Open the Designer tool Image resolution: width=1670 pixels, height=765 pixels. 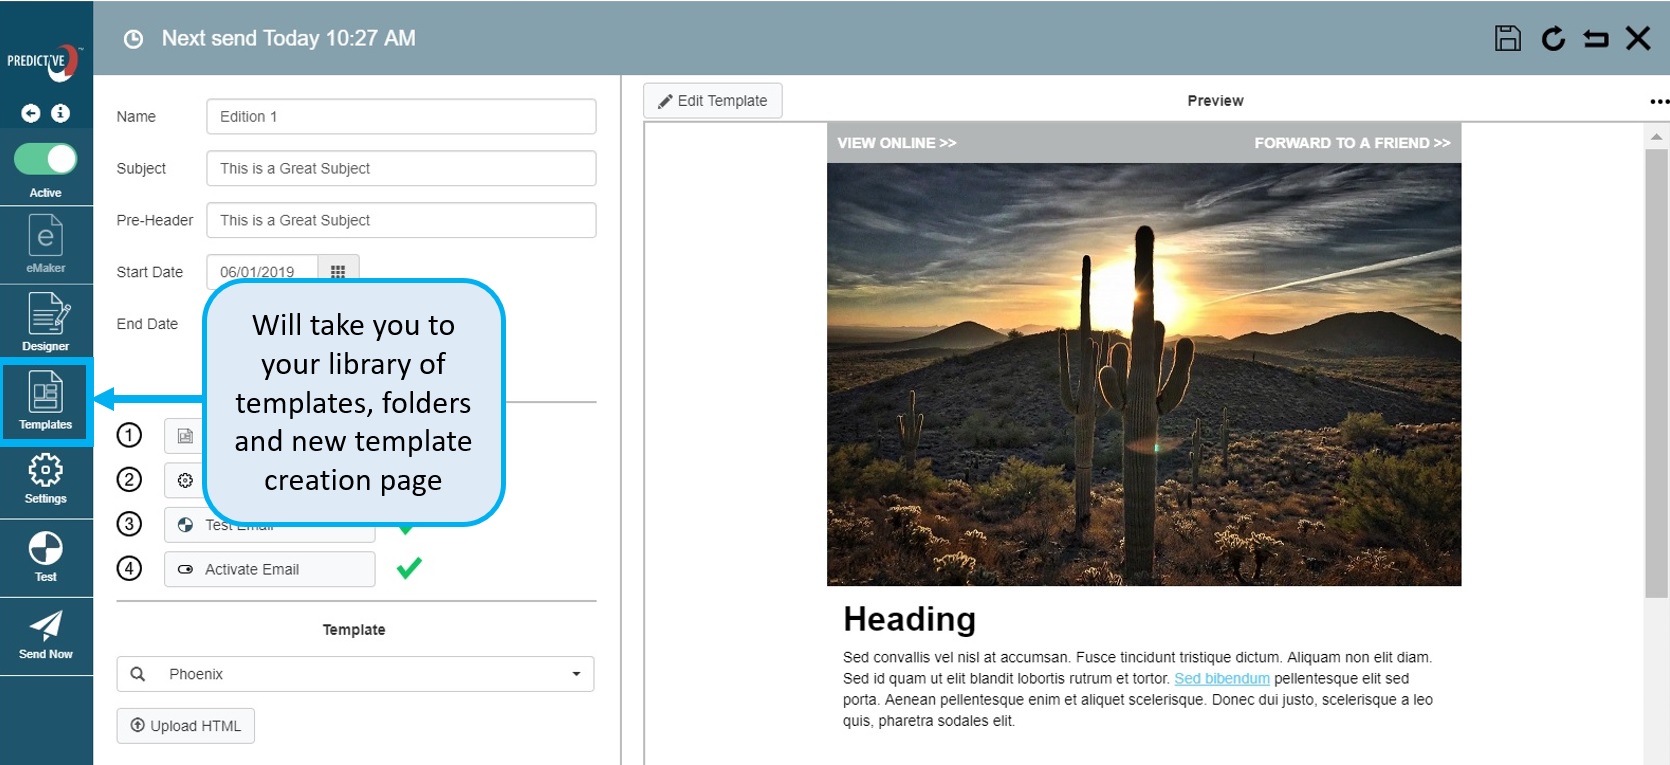46,321
